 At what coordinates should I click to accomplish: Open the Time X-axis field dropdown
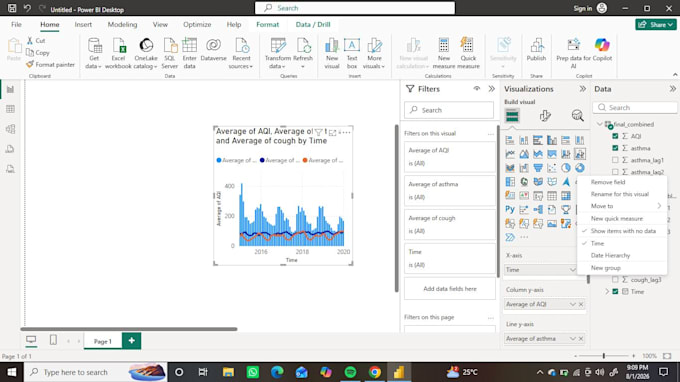tap(572, 270)
